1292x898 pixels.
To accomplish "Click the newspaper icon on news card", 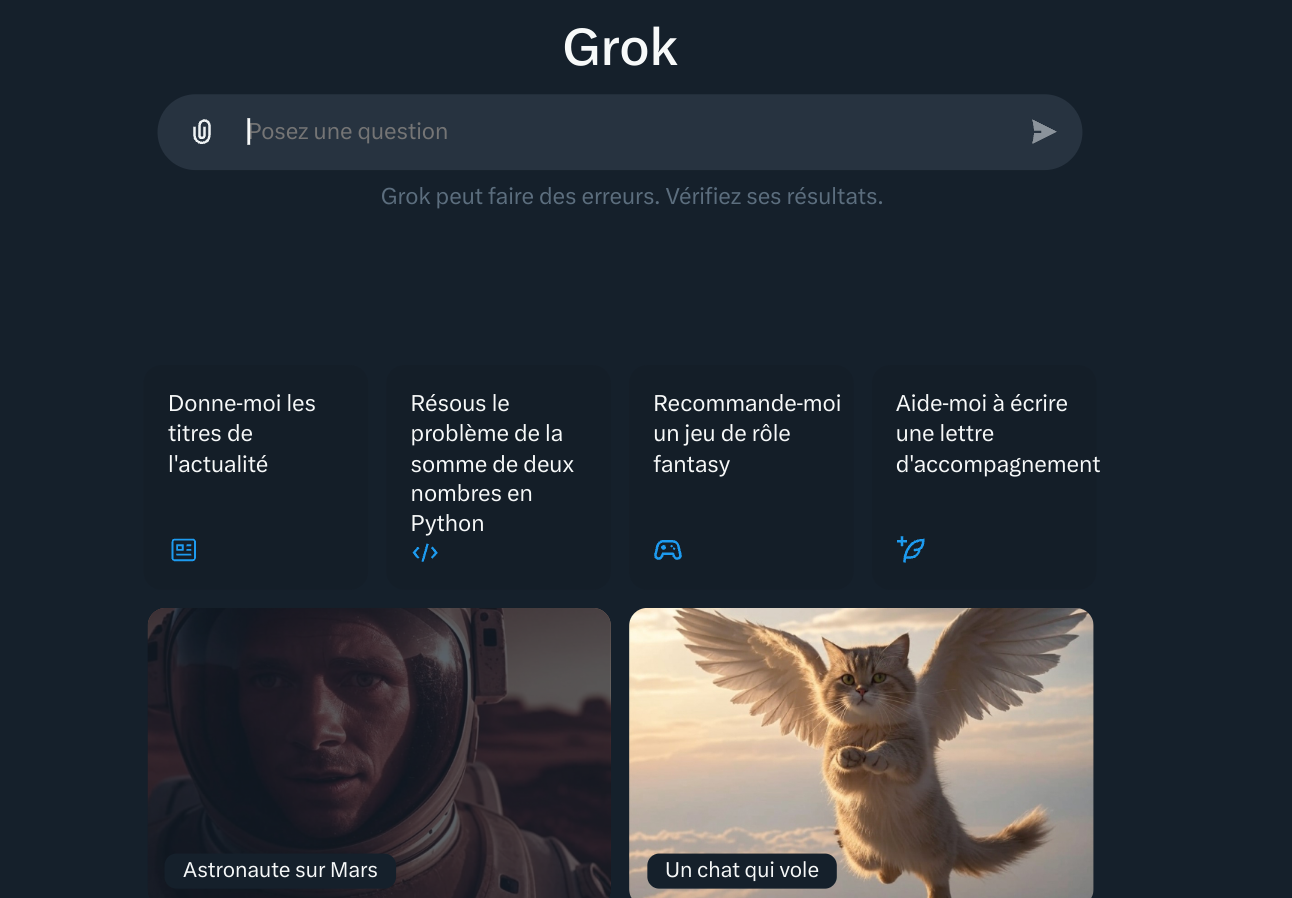I will point(184,550).
